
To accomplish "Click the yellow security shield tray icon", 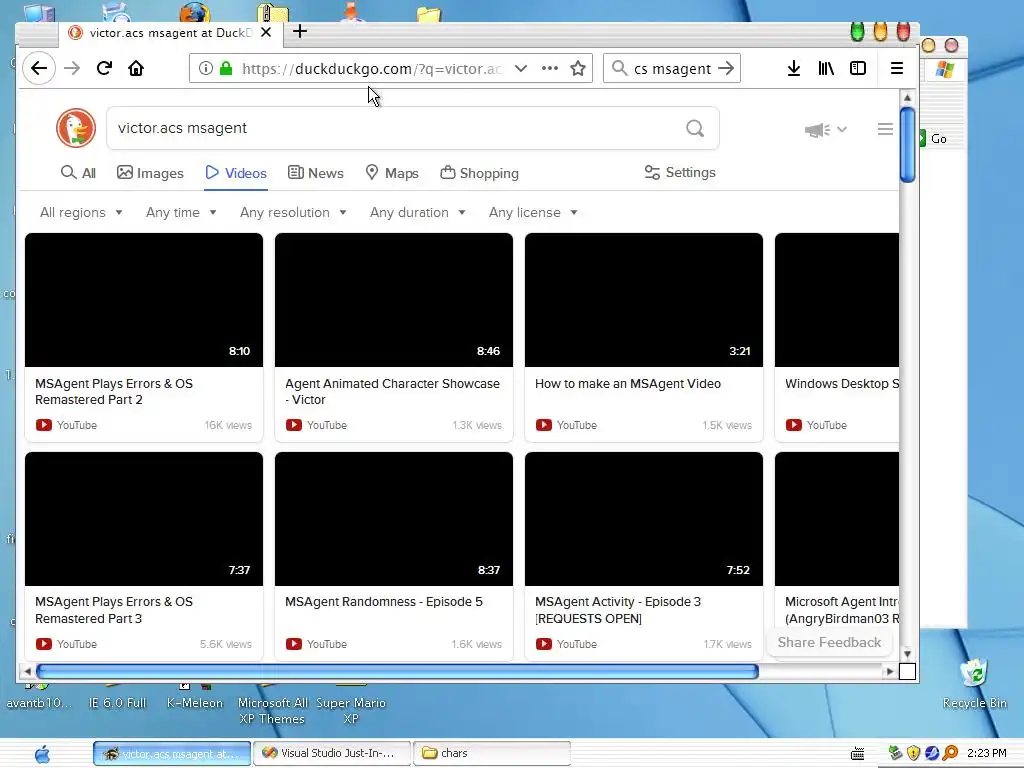I will [x=914, y=753].
